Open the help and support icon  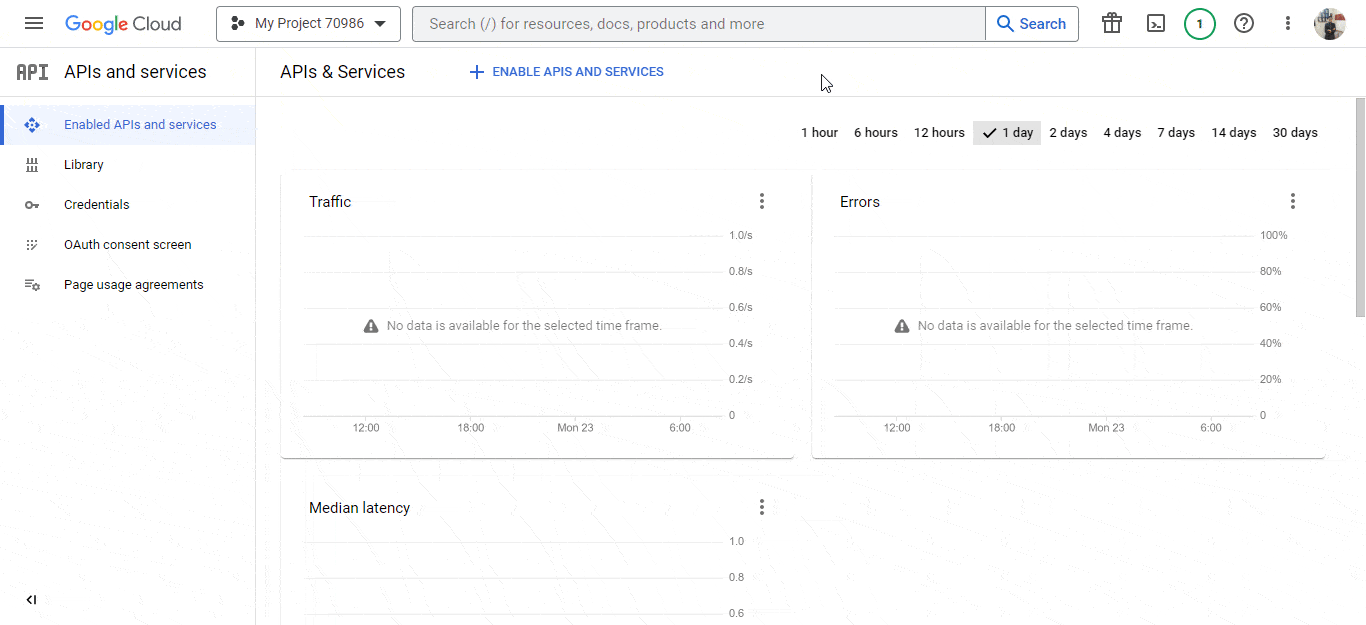point(1243,22)
